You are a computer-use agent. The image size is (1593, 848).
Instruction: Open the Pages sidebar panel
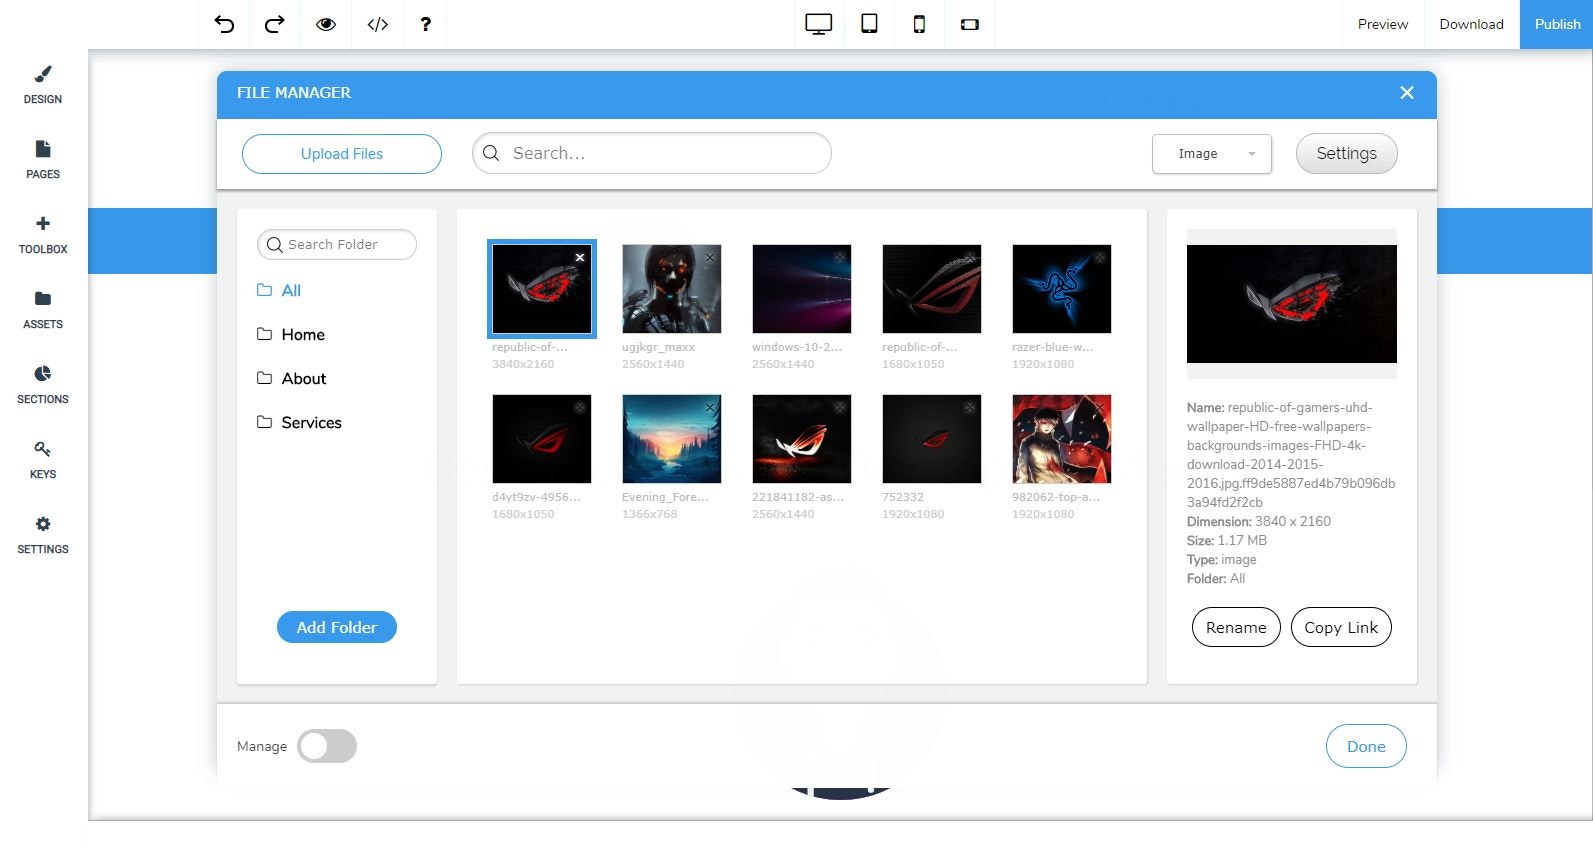tap(43, 160)
